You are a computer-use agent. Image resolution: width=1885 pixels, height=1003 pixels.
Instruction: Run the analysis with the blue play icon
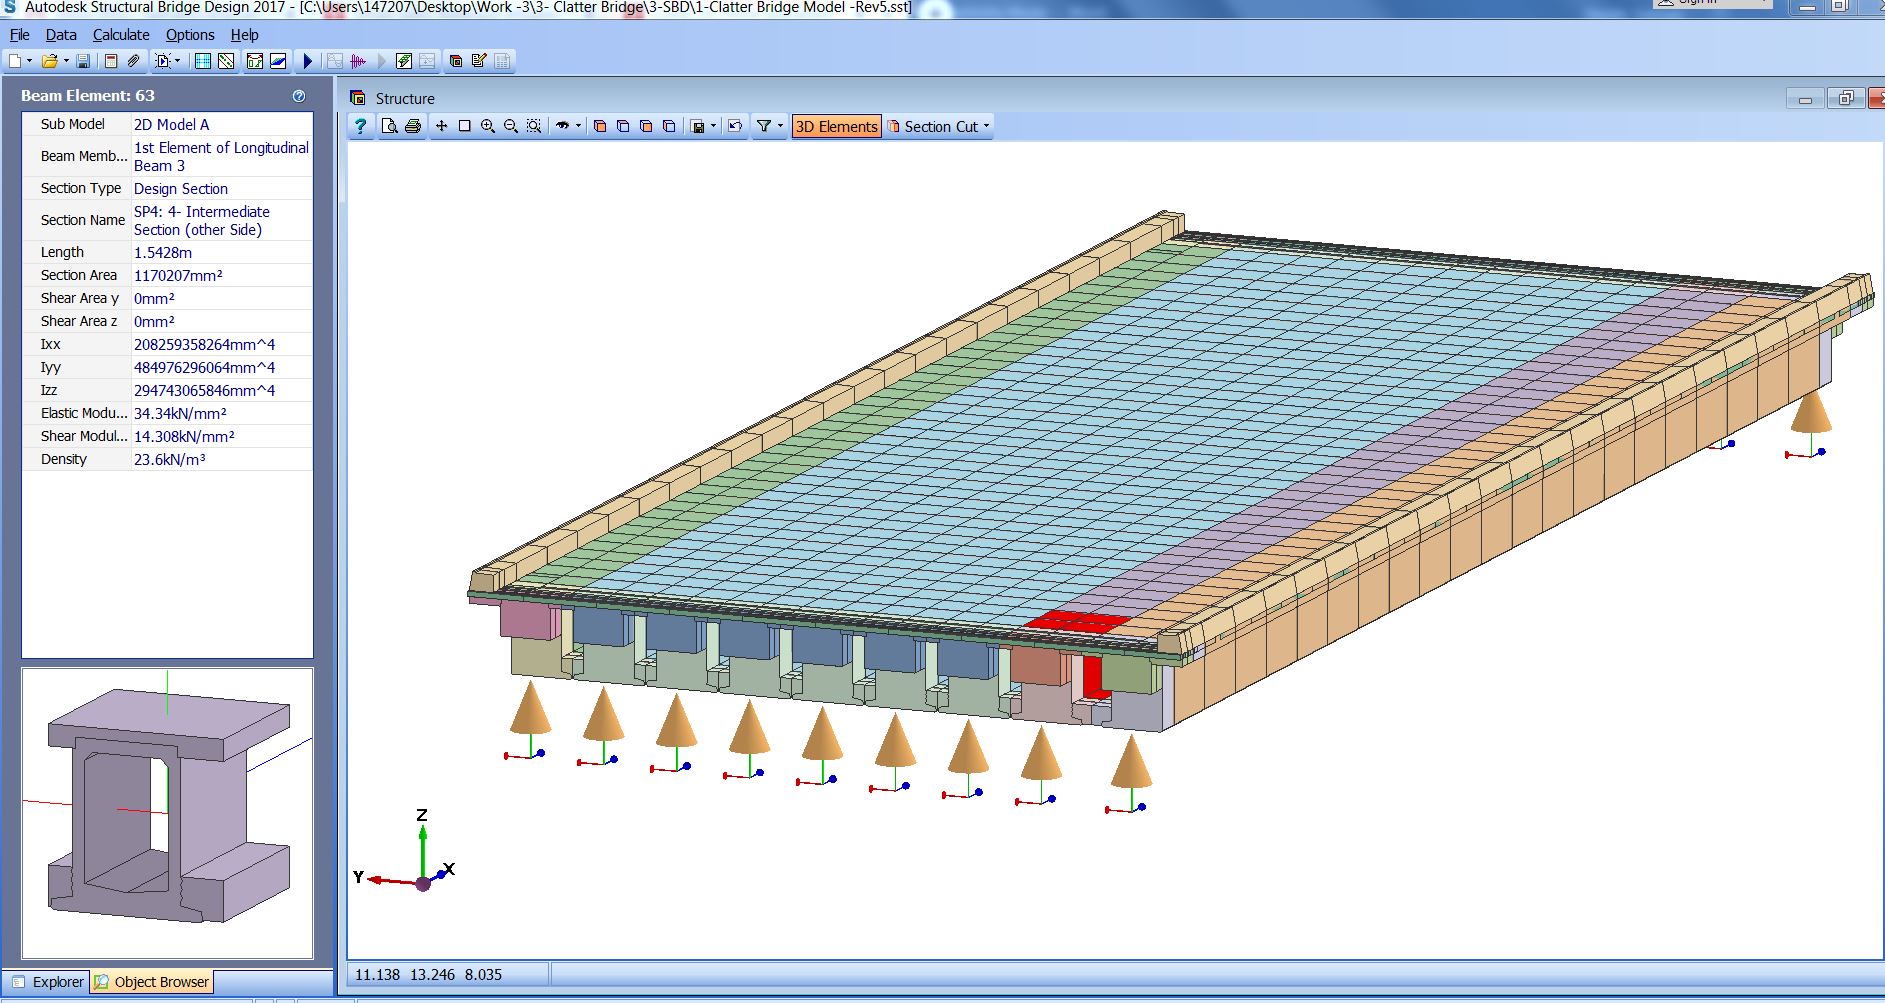(x=307, y=61)
